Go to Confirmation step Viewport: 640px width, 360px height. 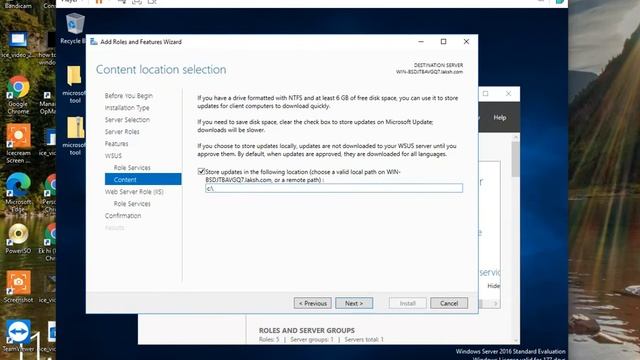click(123, 216)
